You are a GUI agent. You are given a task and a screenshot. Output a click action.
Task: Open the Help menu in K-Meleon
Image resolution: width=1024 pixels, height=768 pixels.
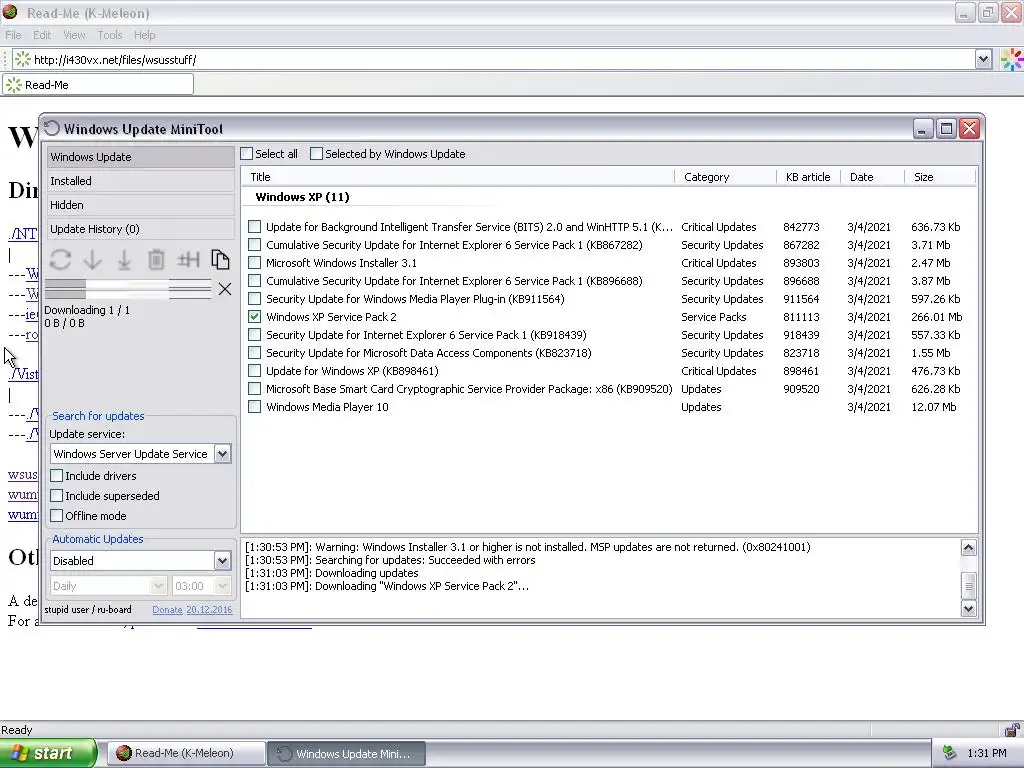click(x=144, y=35)
